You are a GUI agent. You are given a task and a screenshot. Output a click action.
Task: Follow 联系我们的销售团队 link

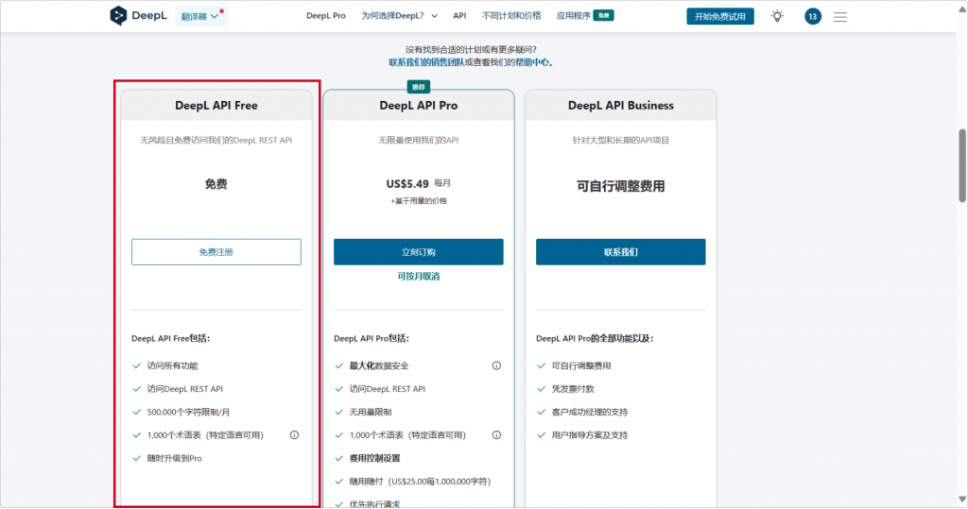[x=426, y=62]
